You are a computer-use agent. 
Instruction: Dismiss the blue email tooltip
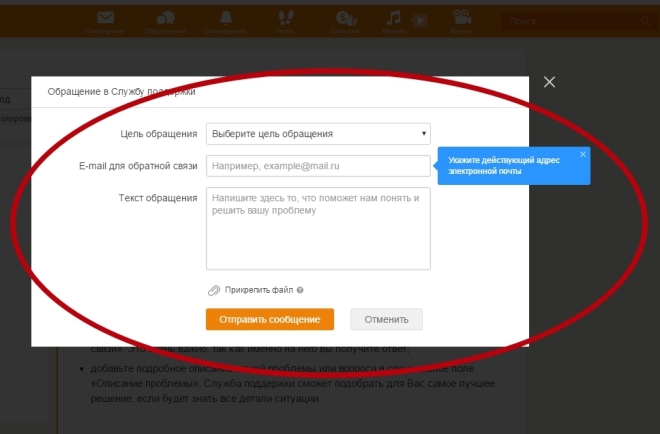click(x=583, y=154)
